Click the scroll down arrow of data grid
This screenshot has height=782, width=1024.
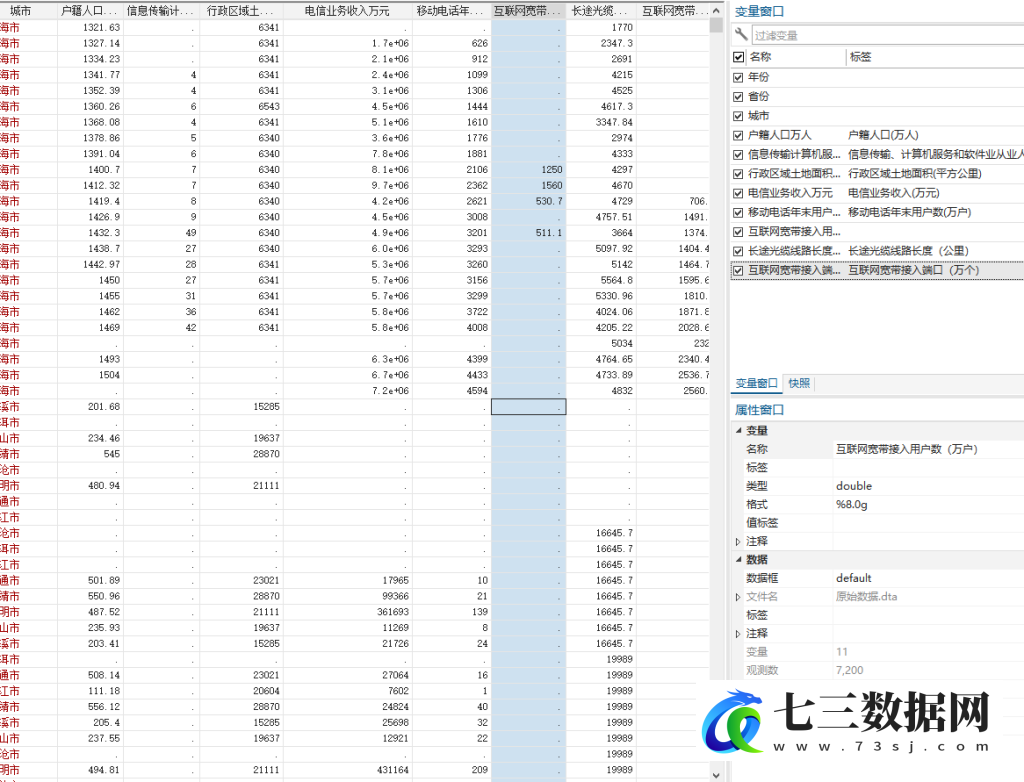(x=716, y=775)
